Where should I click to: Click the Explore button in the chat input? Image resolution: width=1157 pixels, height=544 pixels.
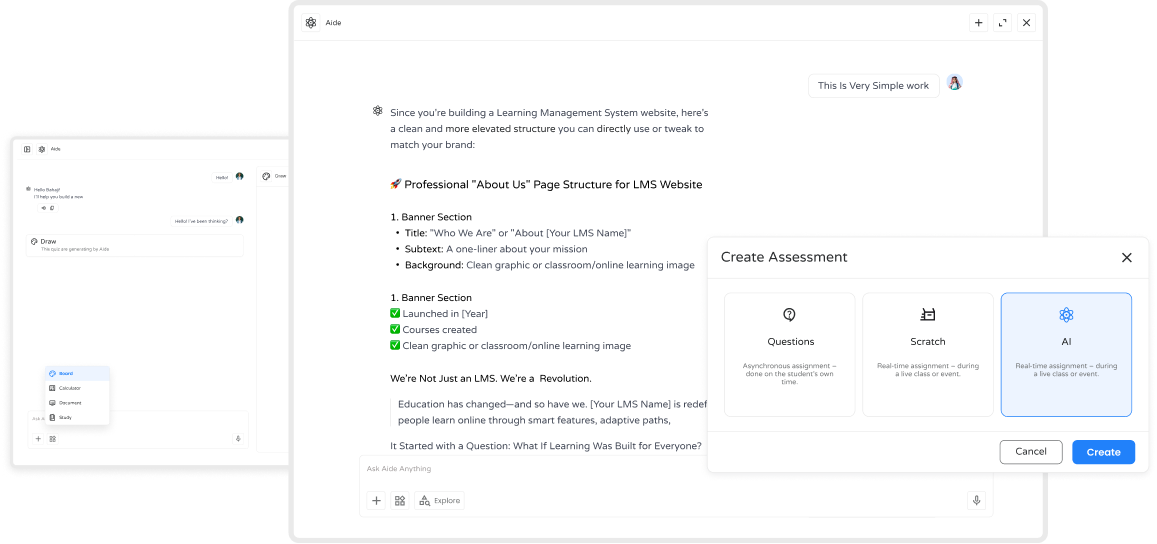tap(440, 500)
